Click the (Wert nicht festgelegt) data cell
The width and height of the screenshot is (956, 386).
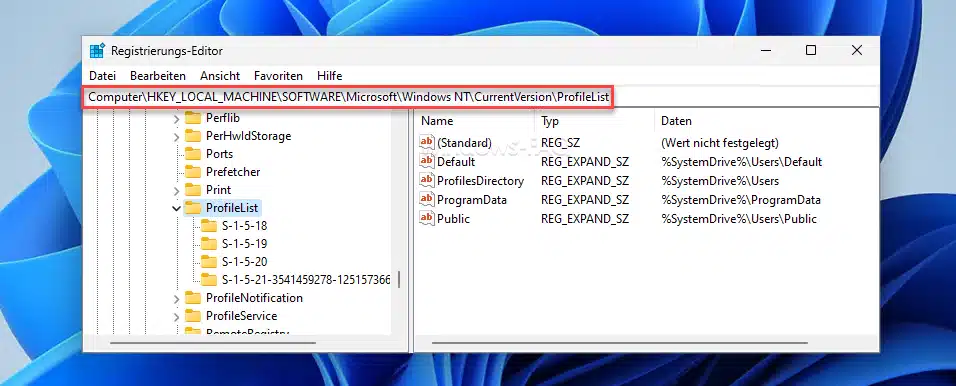point(720,143)
